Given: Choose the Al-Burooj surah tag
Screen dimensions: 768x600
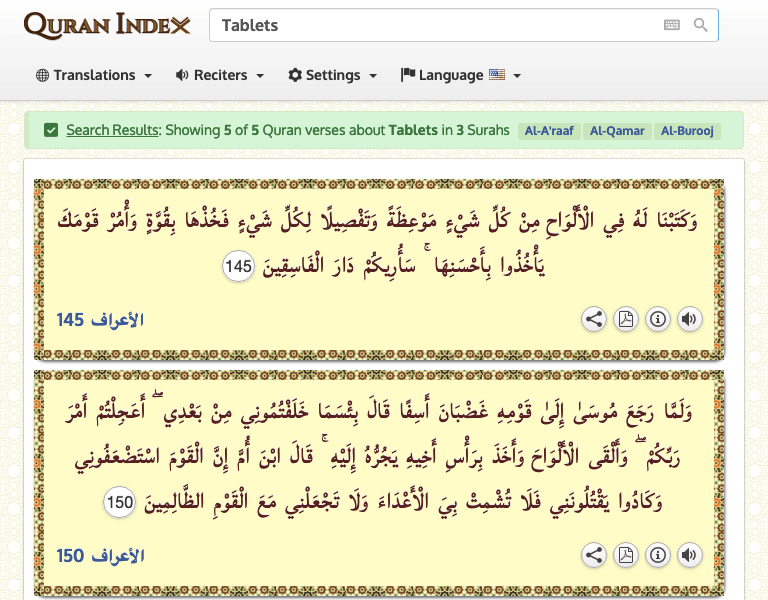Looking at the screenshot, I should click(688, 131).
